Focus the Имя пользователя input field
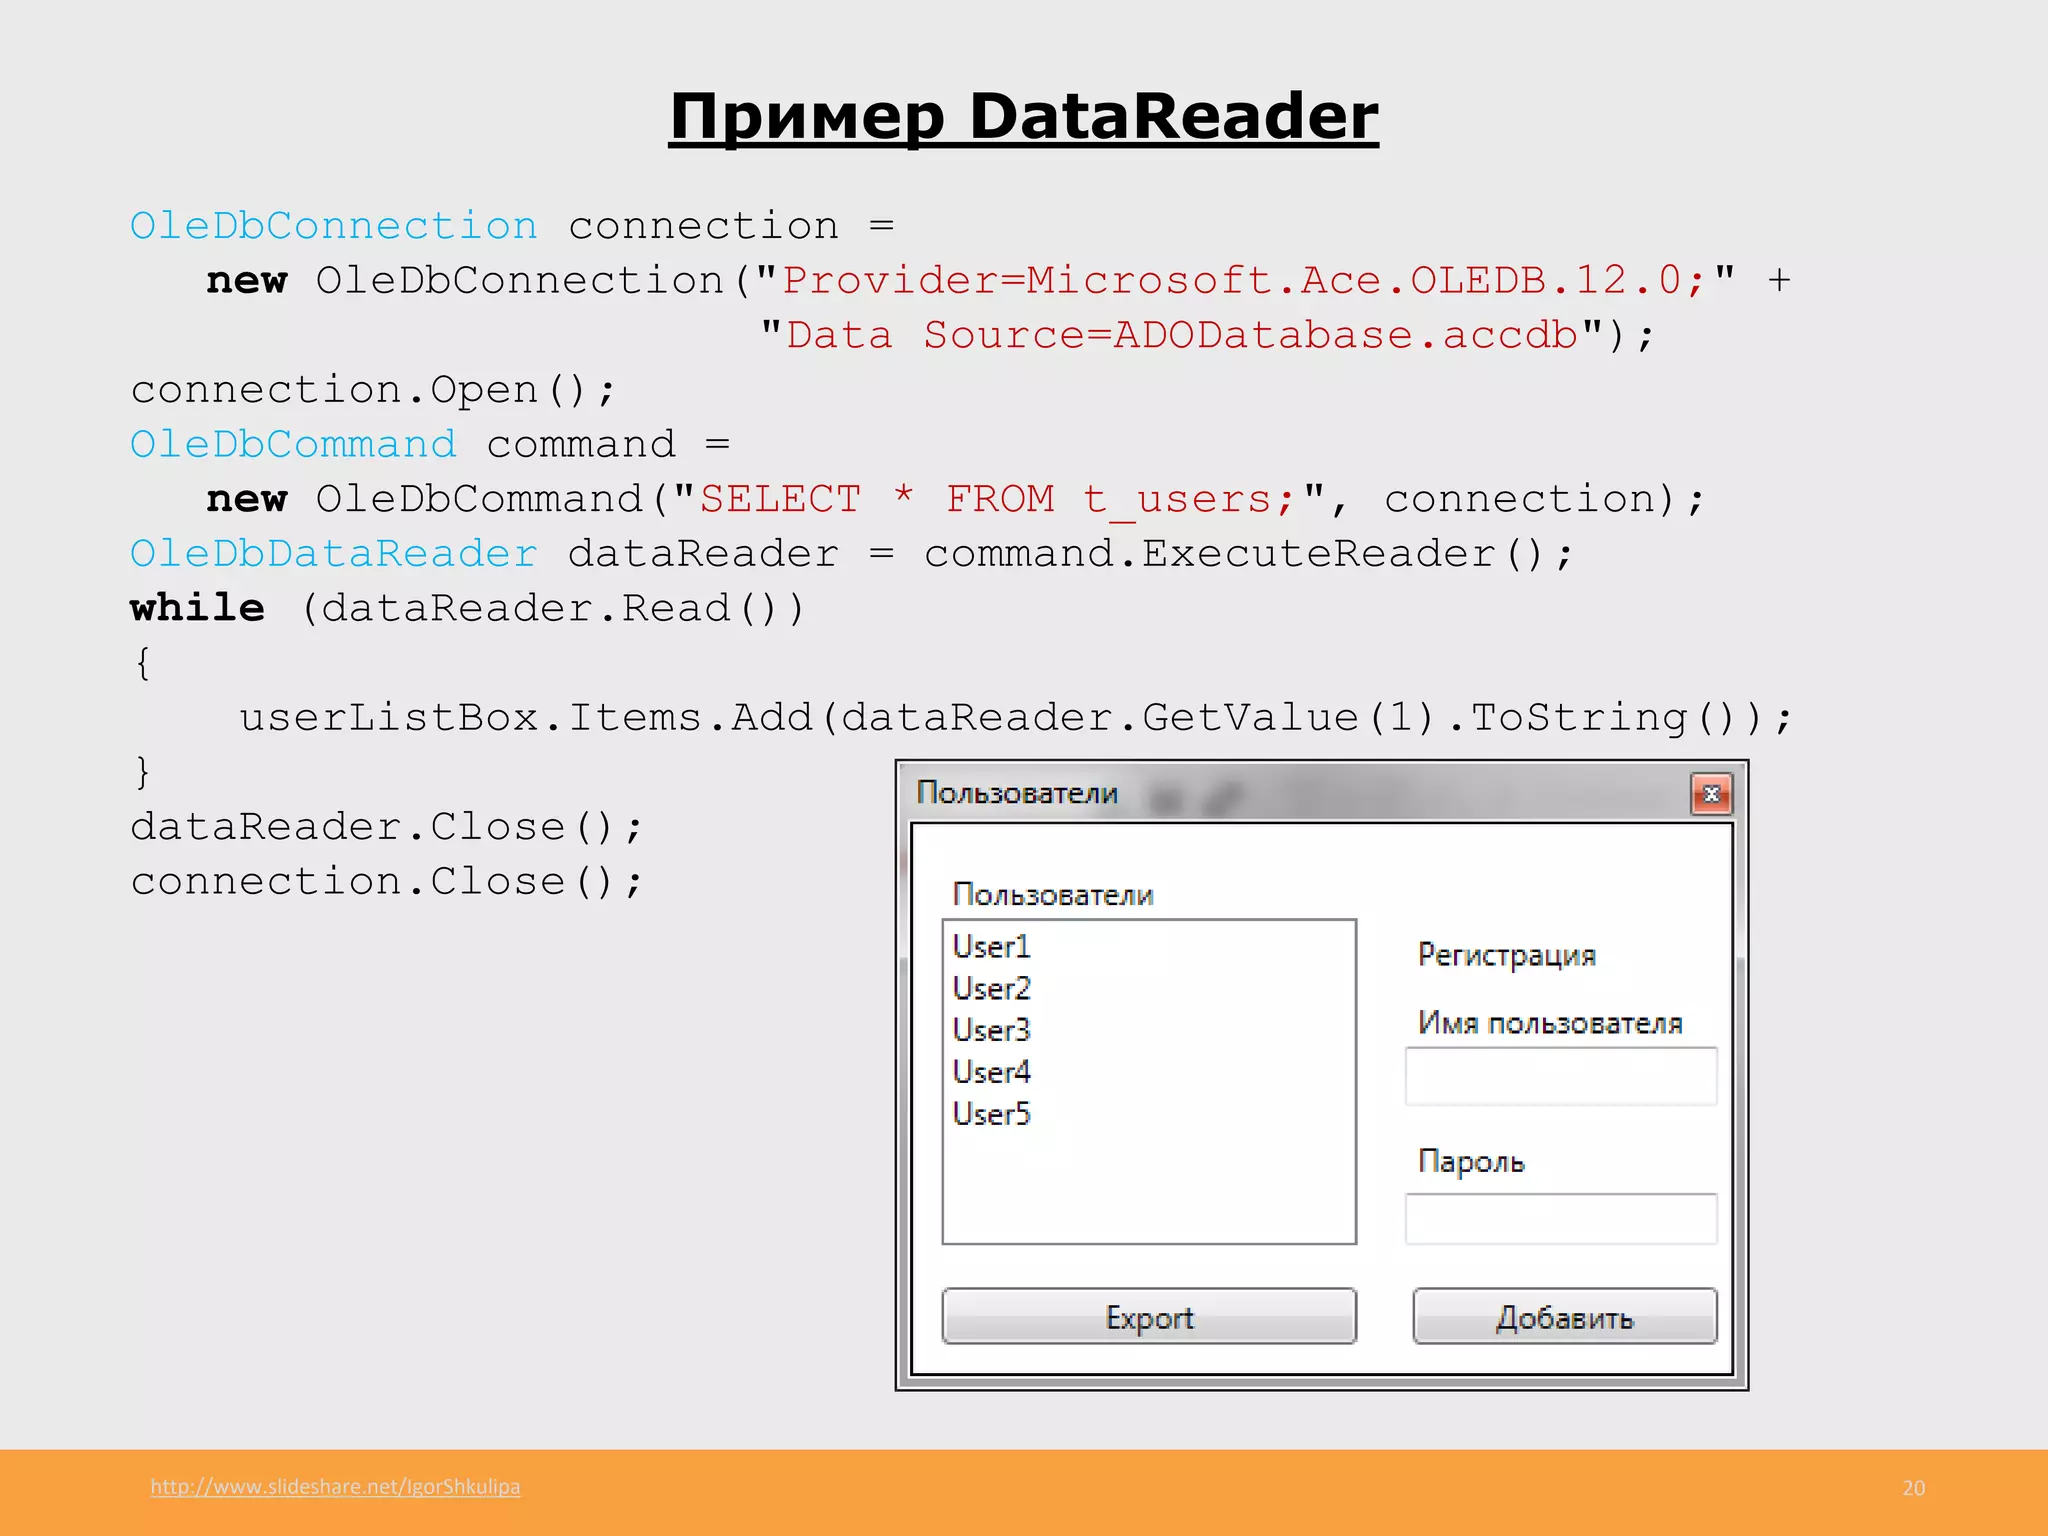This screenshot has height=1536, width=2048. [1561, 1076]
